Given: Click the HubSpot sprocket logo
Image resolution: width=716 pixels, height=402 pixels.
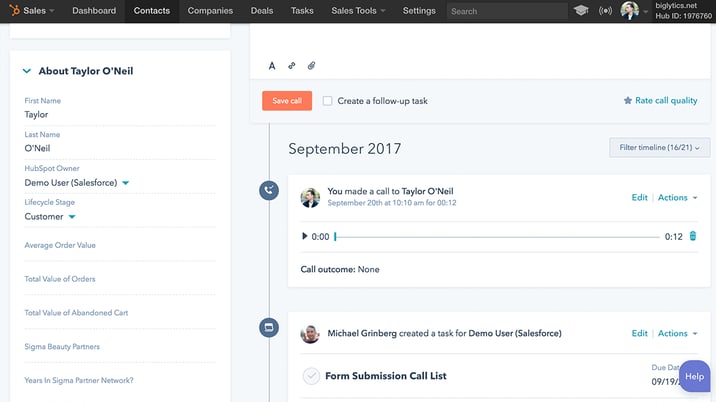Looking at the screenshot, I should 15,10.
